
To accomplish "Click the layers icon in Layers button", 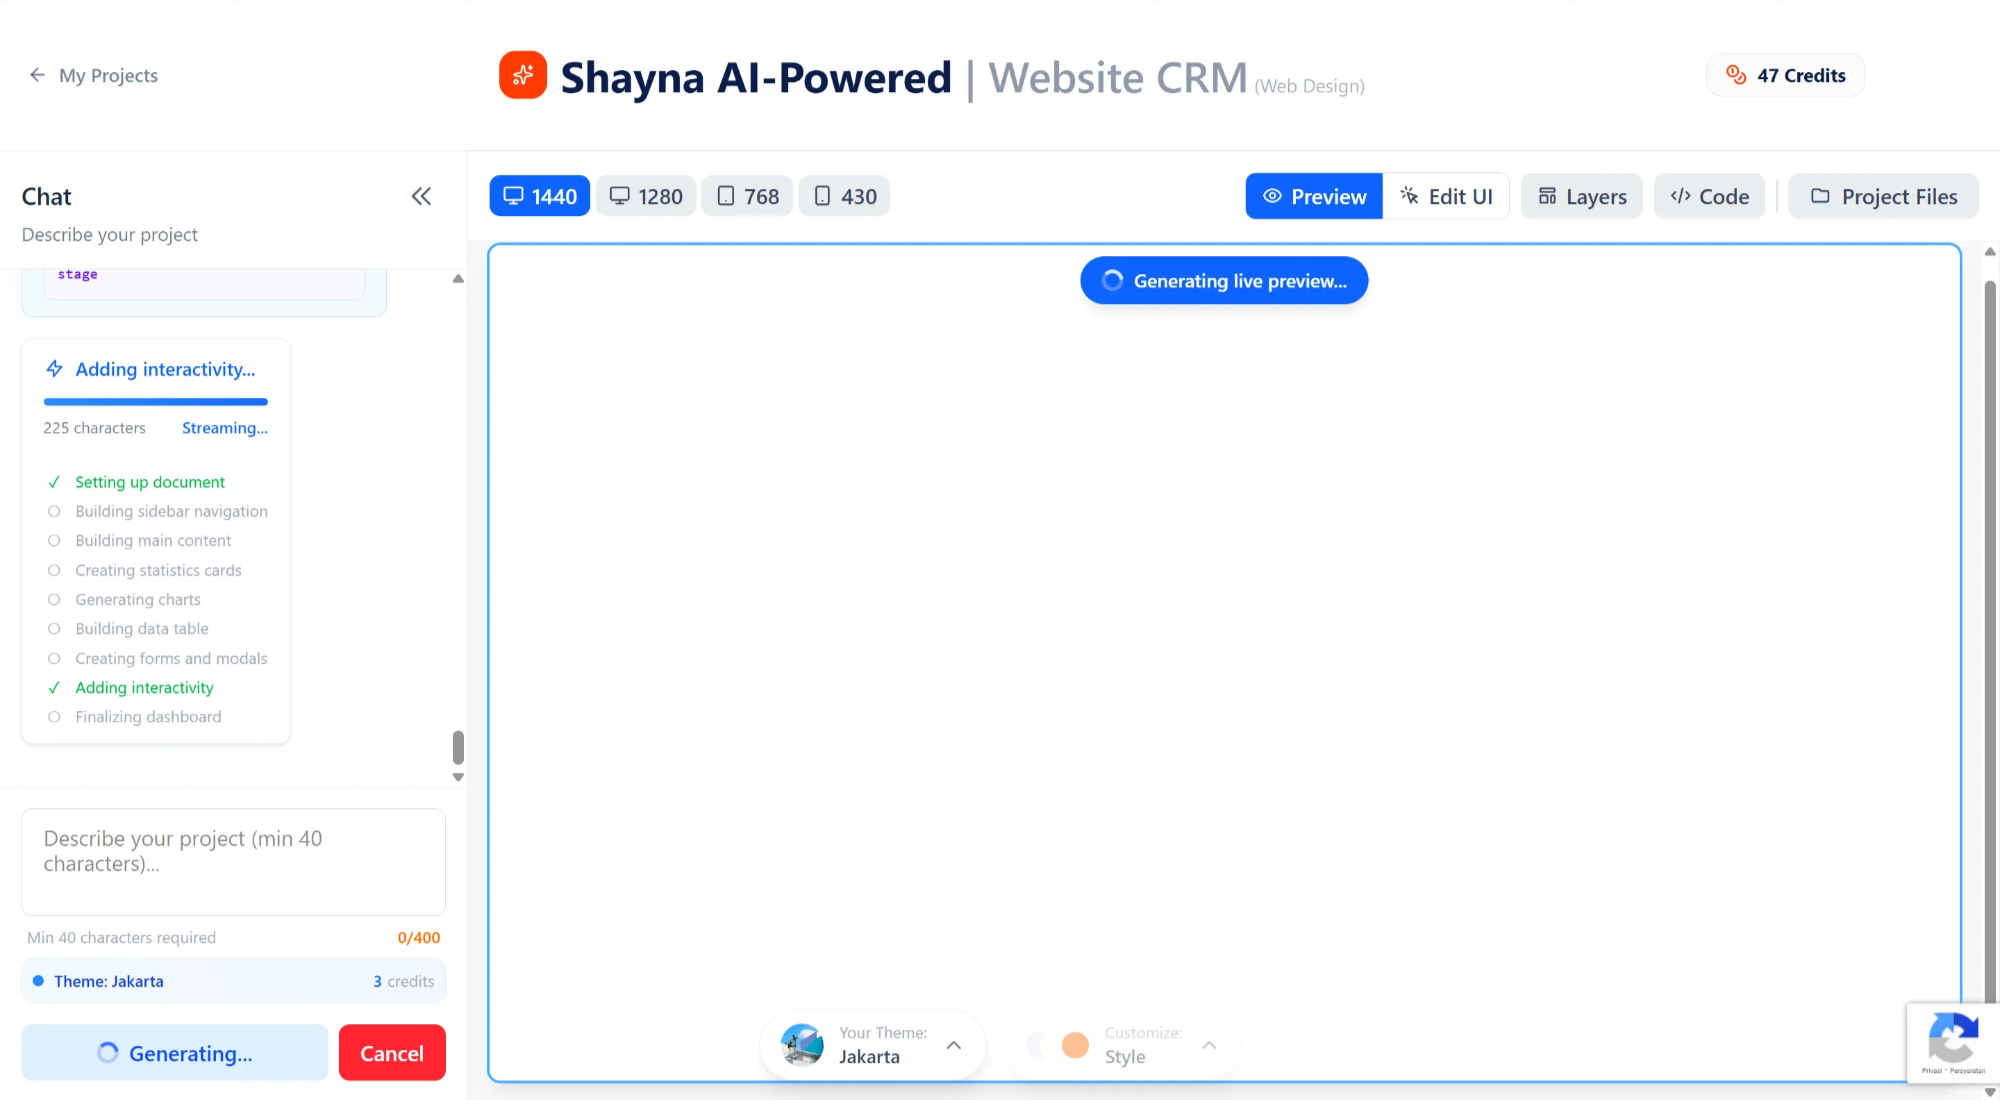I will pos(1547,196).
